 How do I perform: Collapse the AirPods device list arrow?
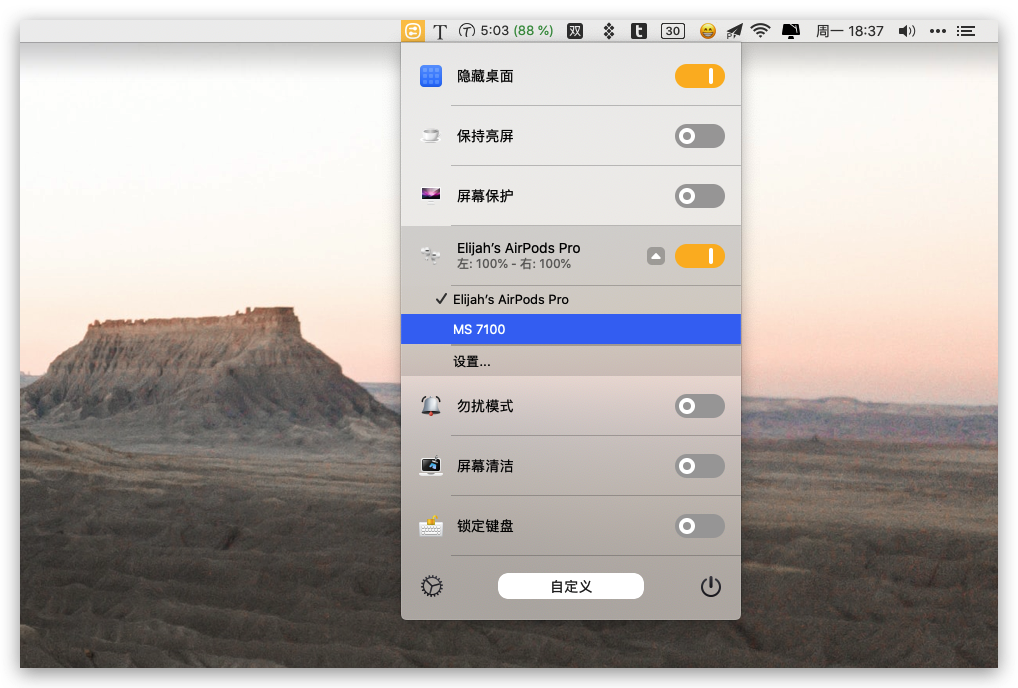click(x=656, y=256)
